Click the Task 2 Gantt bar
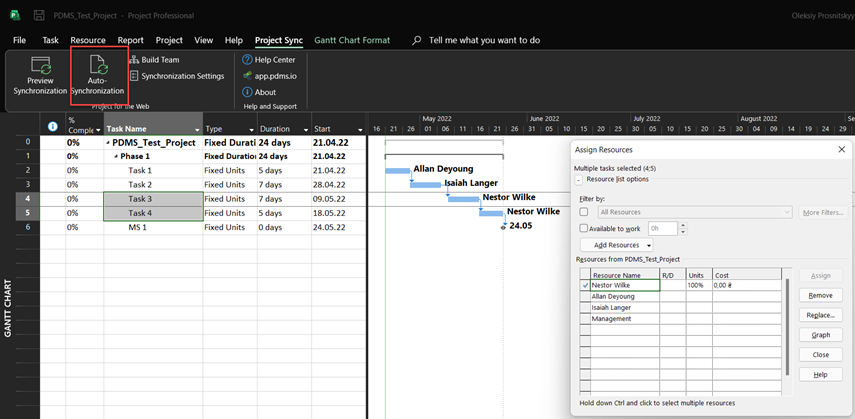Viewport: 855px width, 419px height. [425, 185]
